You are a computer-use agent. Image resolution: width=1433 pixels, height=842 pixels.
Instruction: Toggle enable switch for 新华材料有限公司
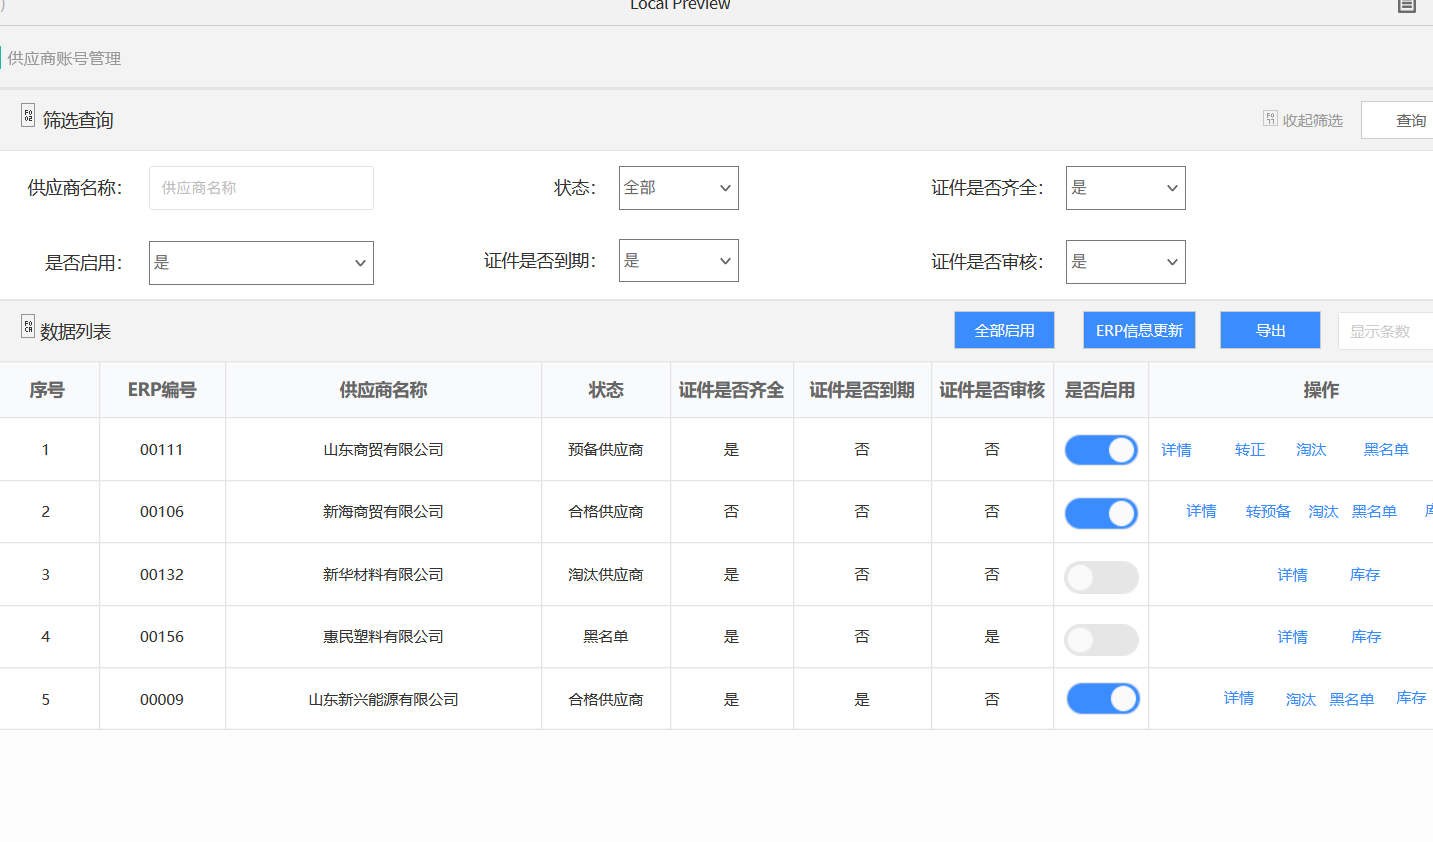tap(1101, 577)
